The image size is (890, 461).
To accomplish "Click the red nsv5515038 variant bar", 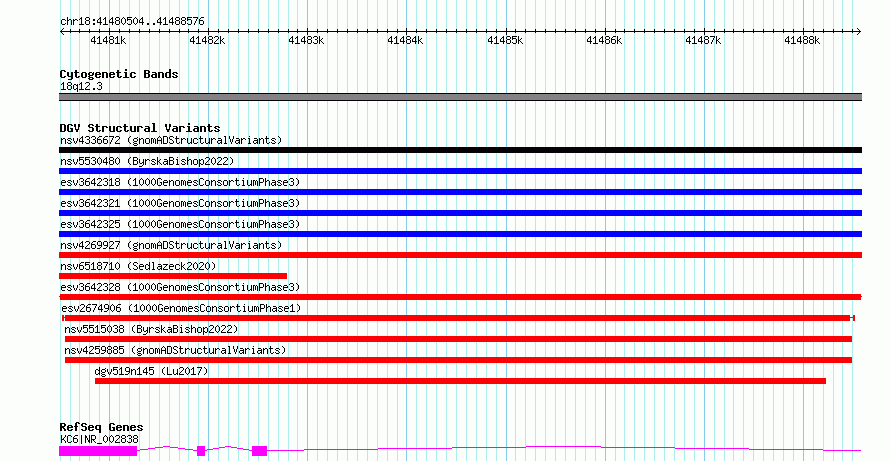I will click(459, 340).
